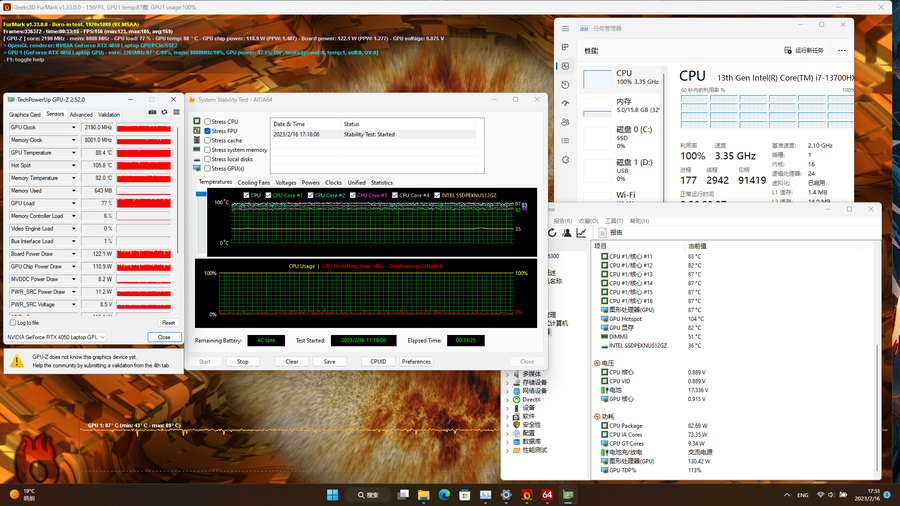Open FurMark taskbar icon
Image resolution: width=900 pixels, height=506 pixels.
[x=526, y=495]
